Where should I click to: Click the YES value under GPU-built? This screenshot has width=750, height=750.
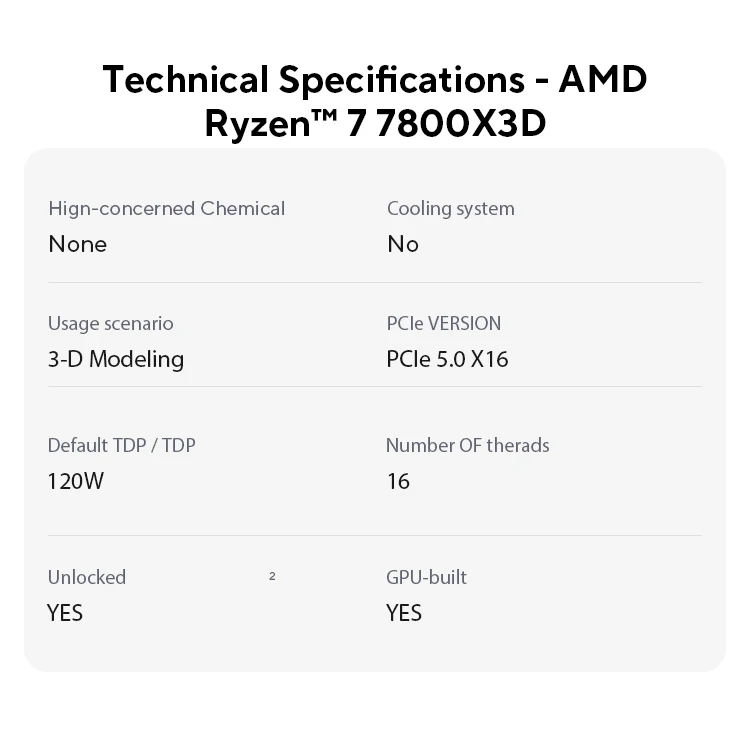(404, 613)
